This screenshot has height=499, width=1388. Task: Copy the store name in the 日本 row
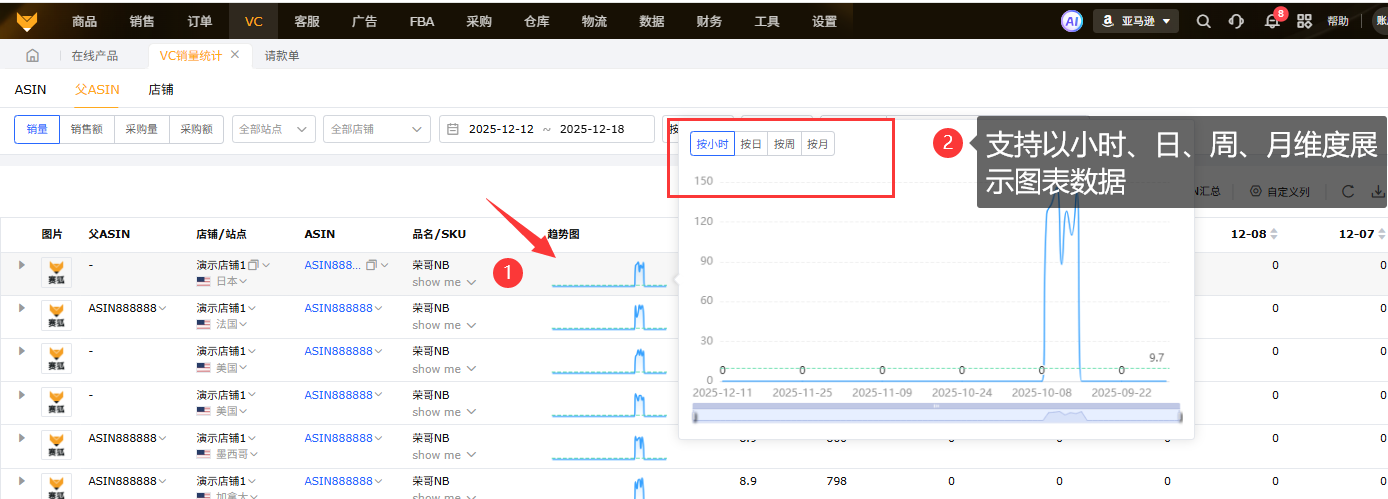(254, 265)
